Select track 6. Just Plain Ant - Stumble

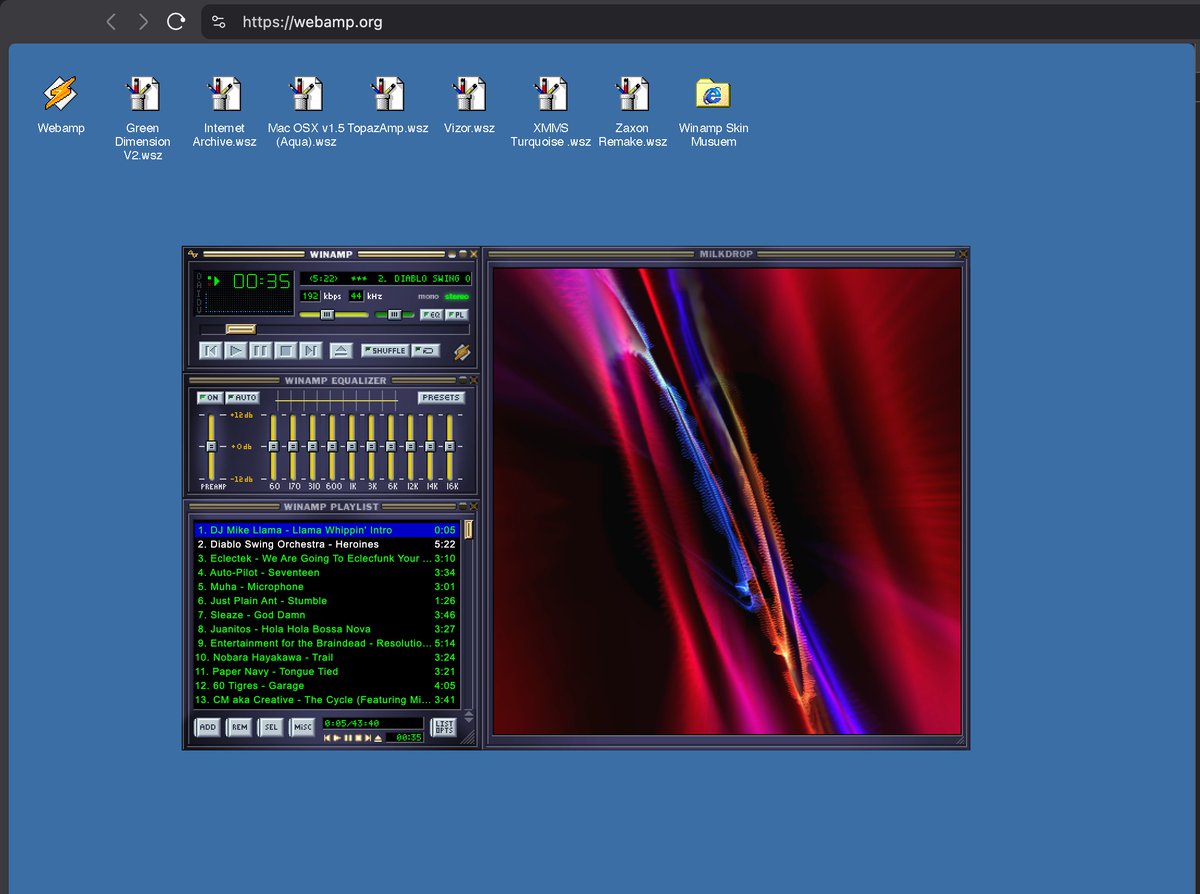pos(326,601)
